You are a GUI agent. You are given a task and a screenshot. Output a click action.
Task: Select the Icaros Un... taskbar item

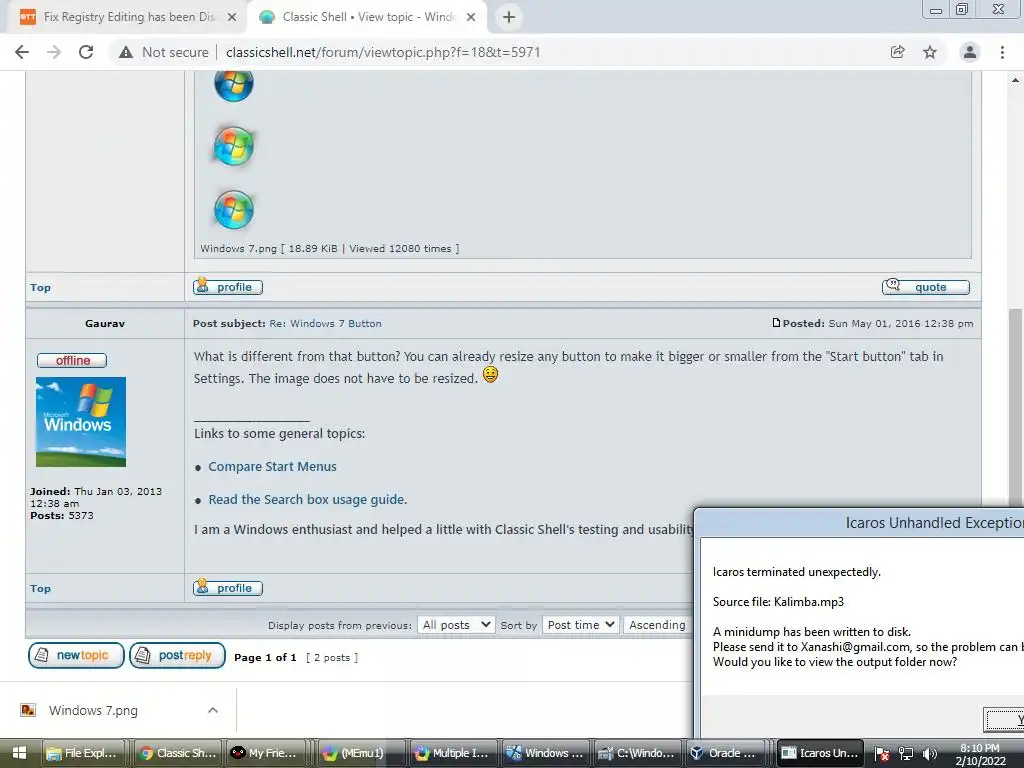pyautogui.click(x=821, y=754)
